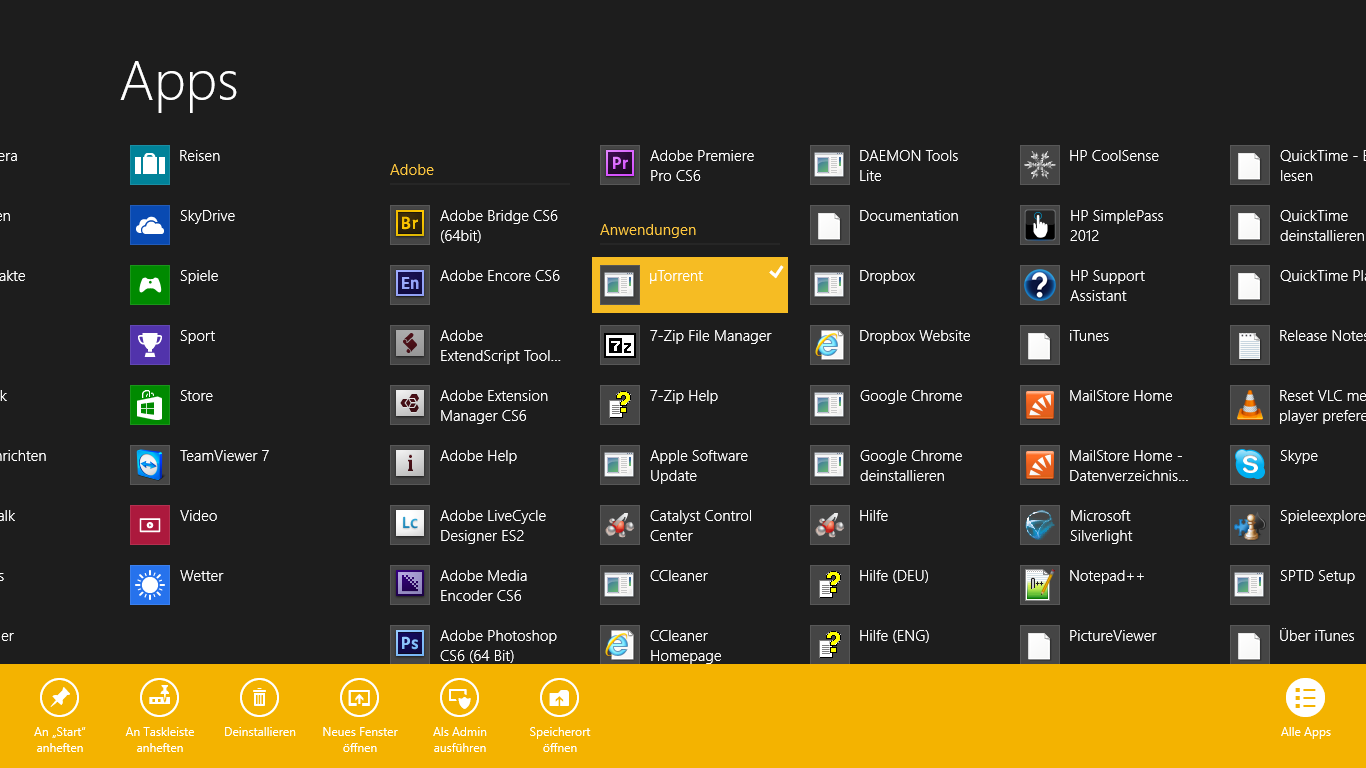Screen dimensions: 1366x768
Task: Open CCleaner Homepage entry
Action: 690,644
